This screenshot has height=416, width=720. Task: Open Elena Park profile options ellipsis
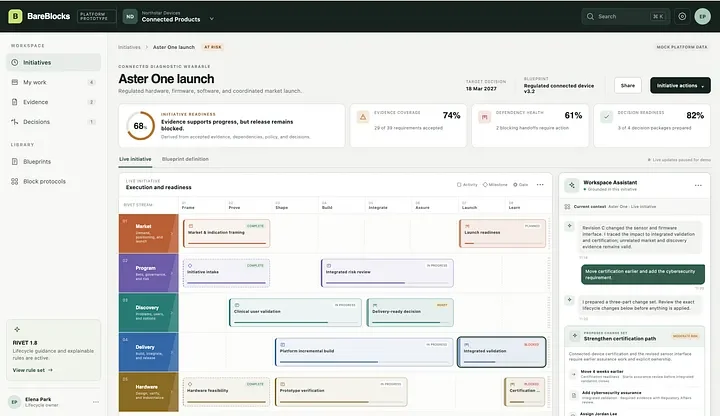point(96,402)
